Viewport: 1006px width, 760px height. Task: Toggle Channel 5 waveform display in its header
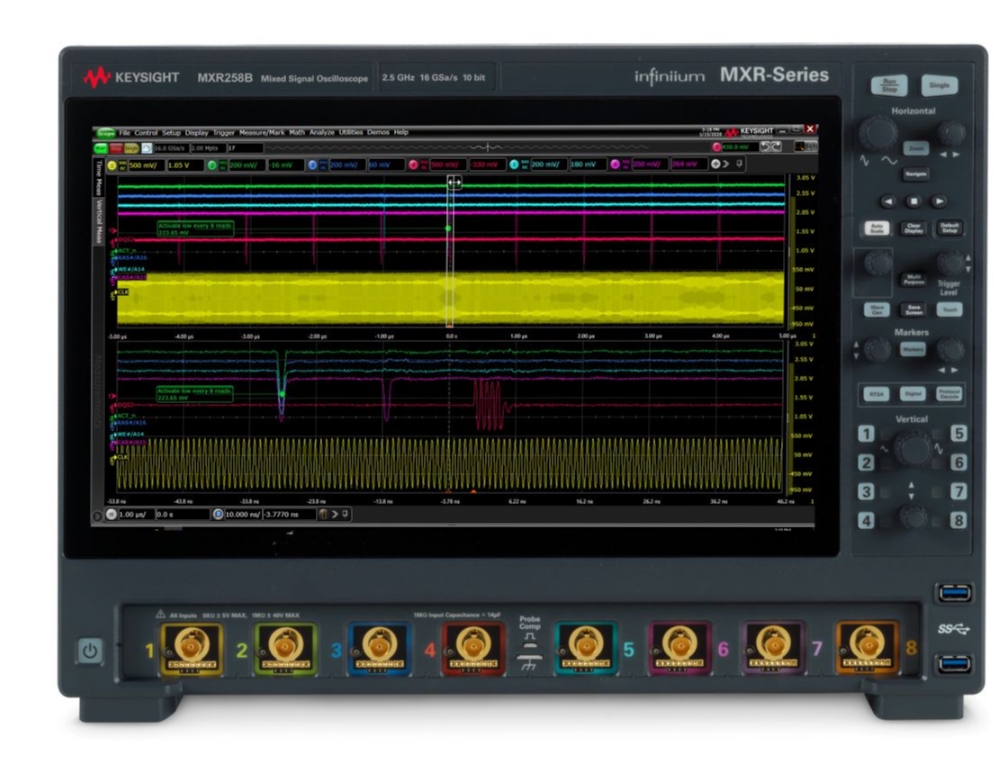[513, 162]
